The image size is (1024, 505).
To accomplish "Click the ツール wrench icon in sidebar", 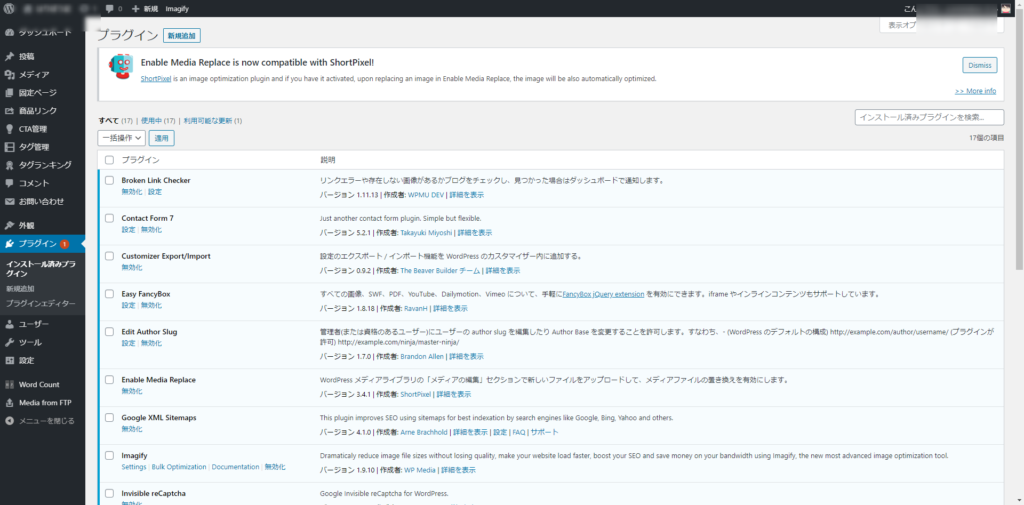I will [x=9, y=342].
